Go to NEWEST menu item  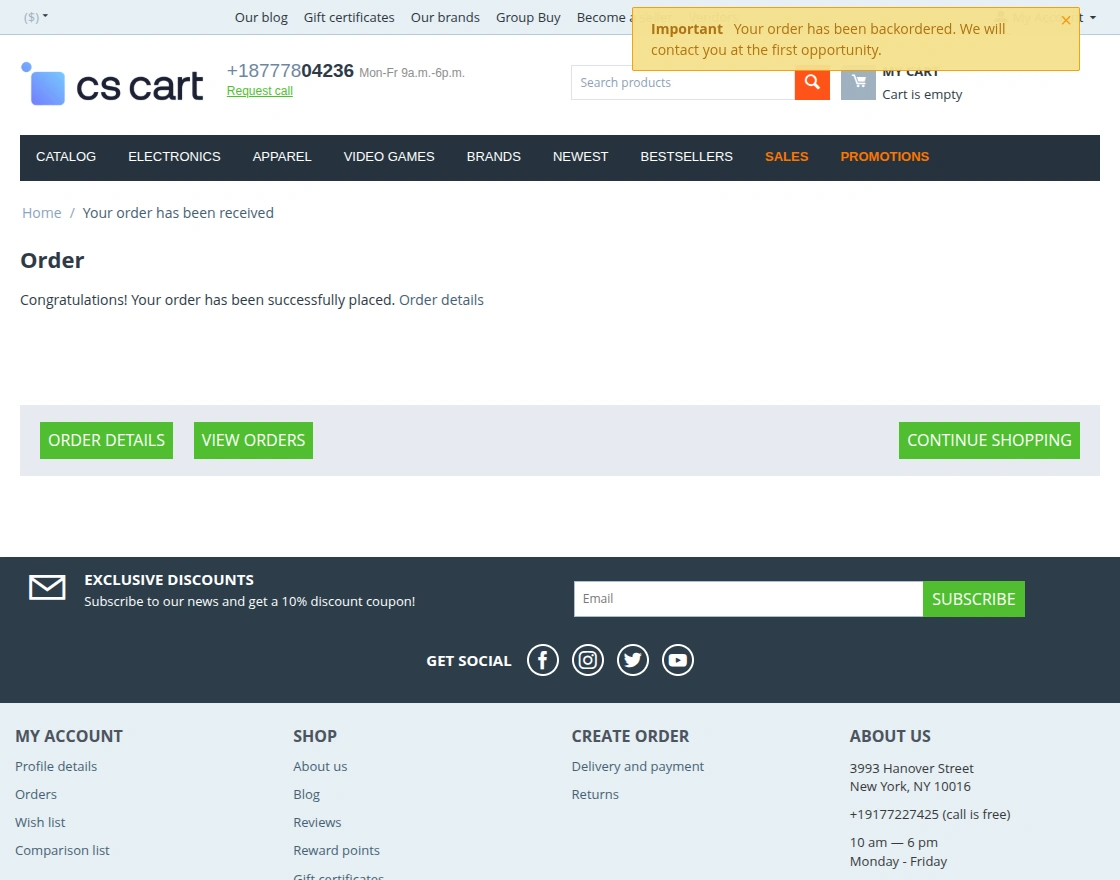(581, 156)
